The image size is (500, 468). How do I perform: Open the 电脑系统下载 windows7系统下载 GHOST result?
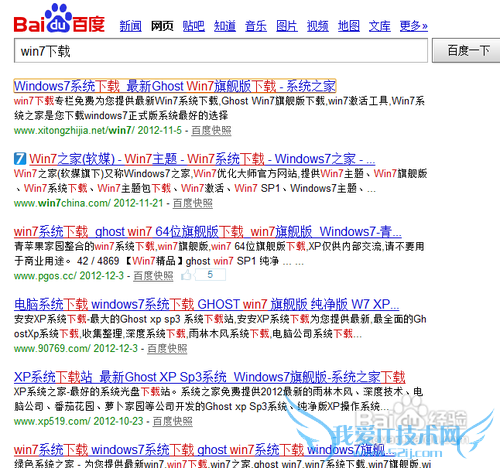[206, 304]
